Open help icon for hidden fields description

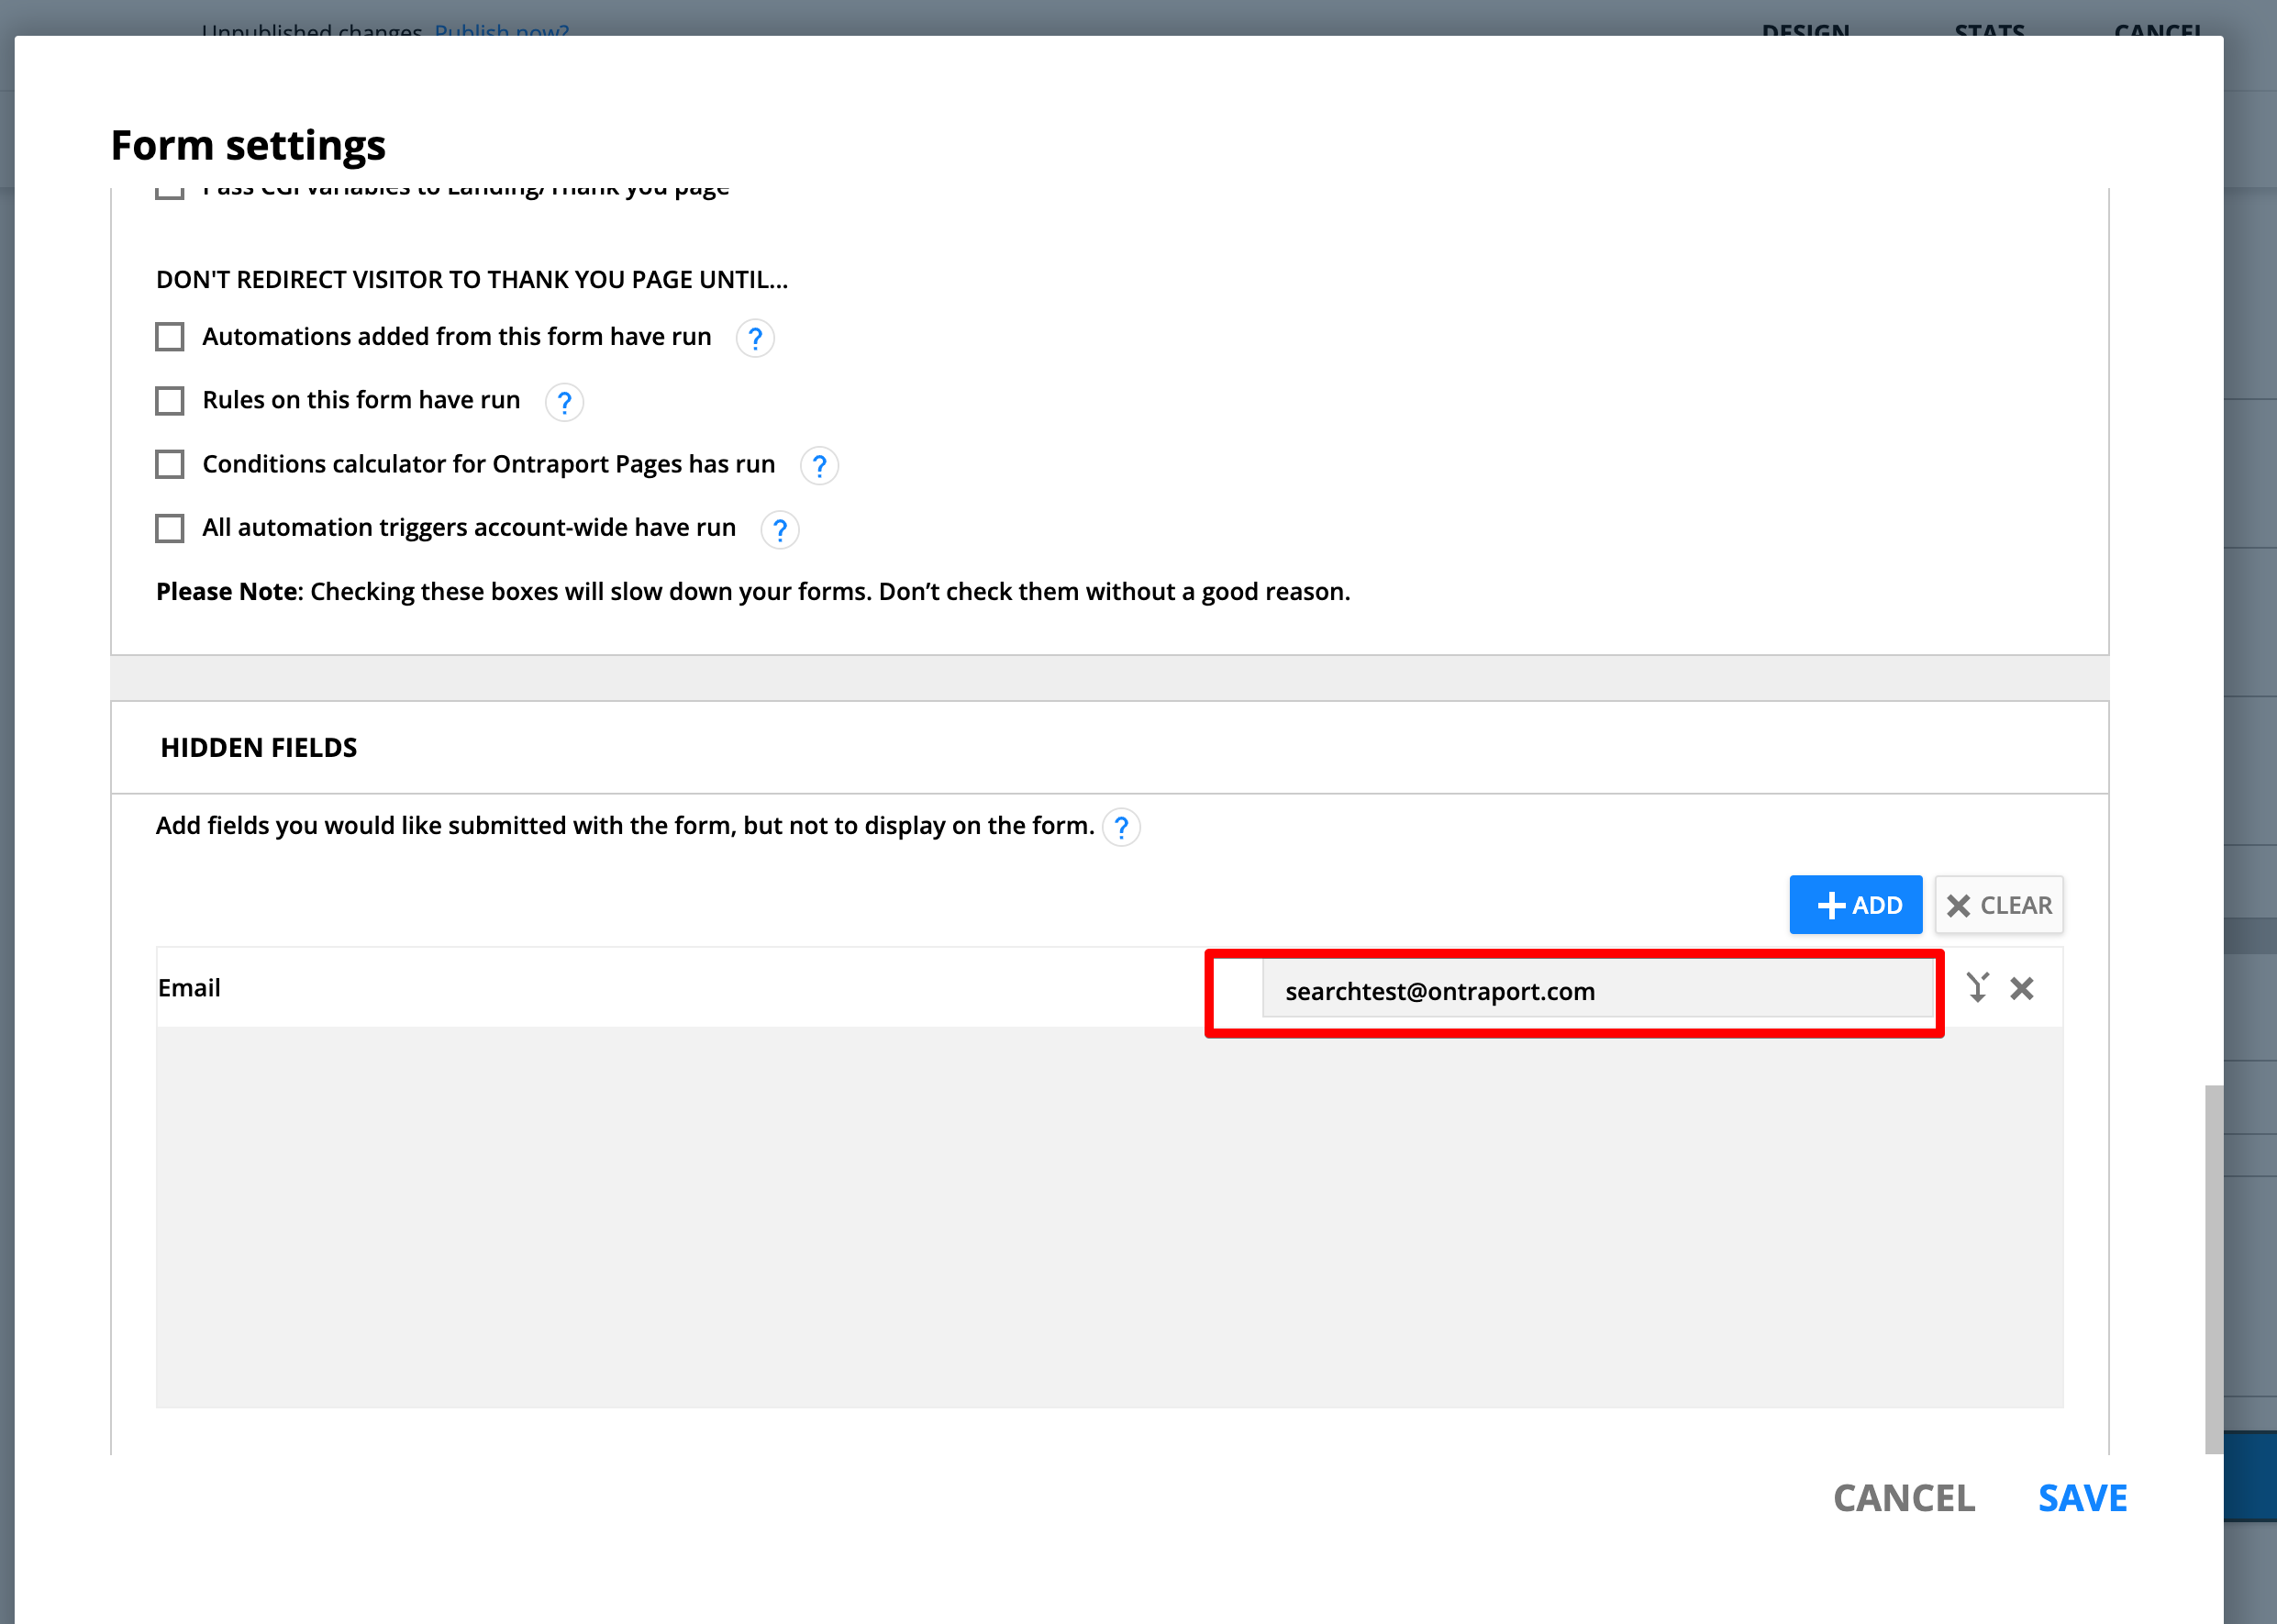(x=1121, y=827)
